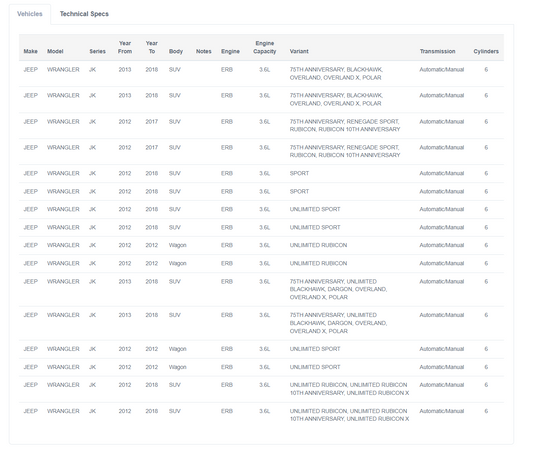
Task: Click the Make column header
Action: (31, 51)
